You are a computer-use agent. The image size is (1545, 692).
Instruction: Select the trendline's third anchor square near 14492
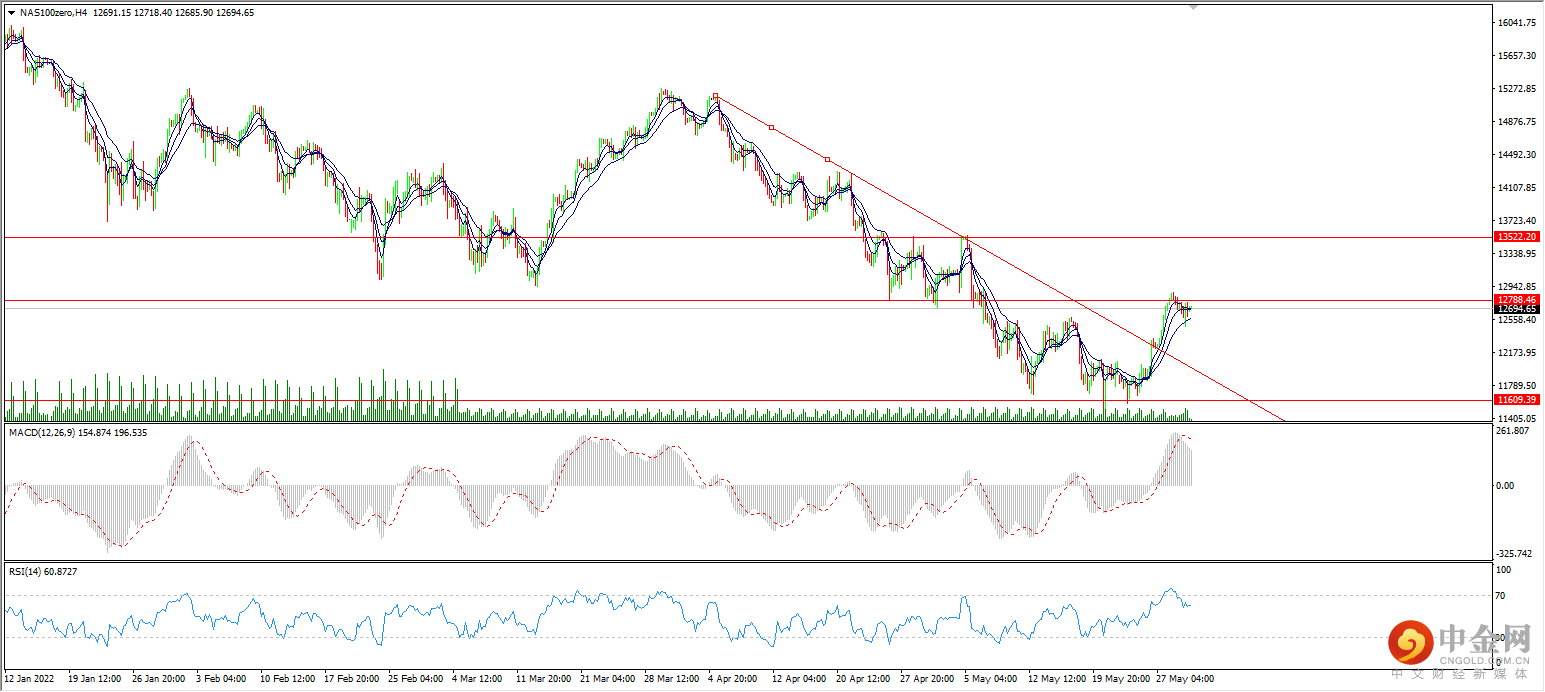[x=827, y=159]
